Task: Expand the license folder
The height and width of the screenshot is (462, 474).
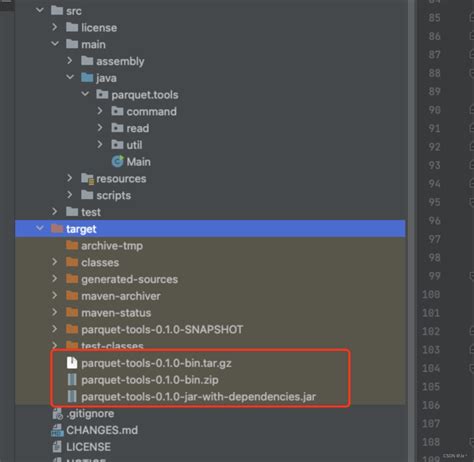Action: (x=55, y=27)
